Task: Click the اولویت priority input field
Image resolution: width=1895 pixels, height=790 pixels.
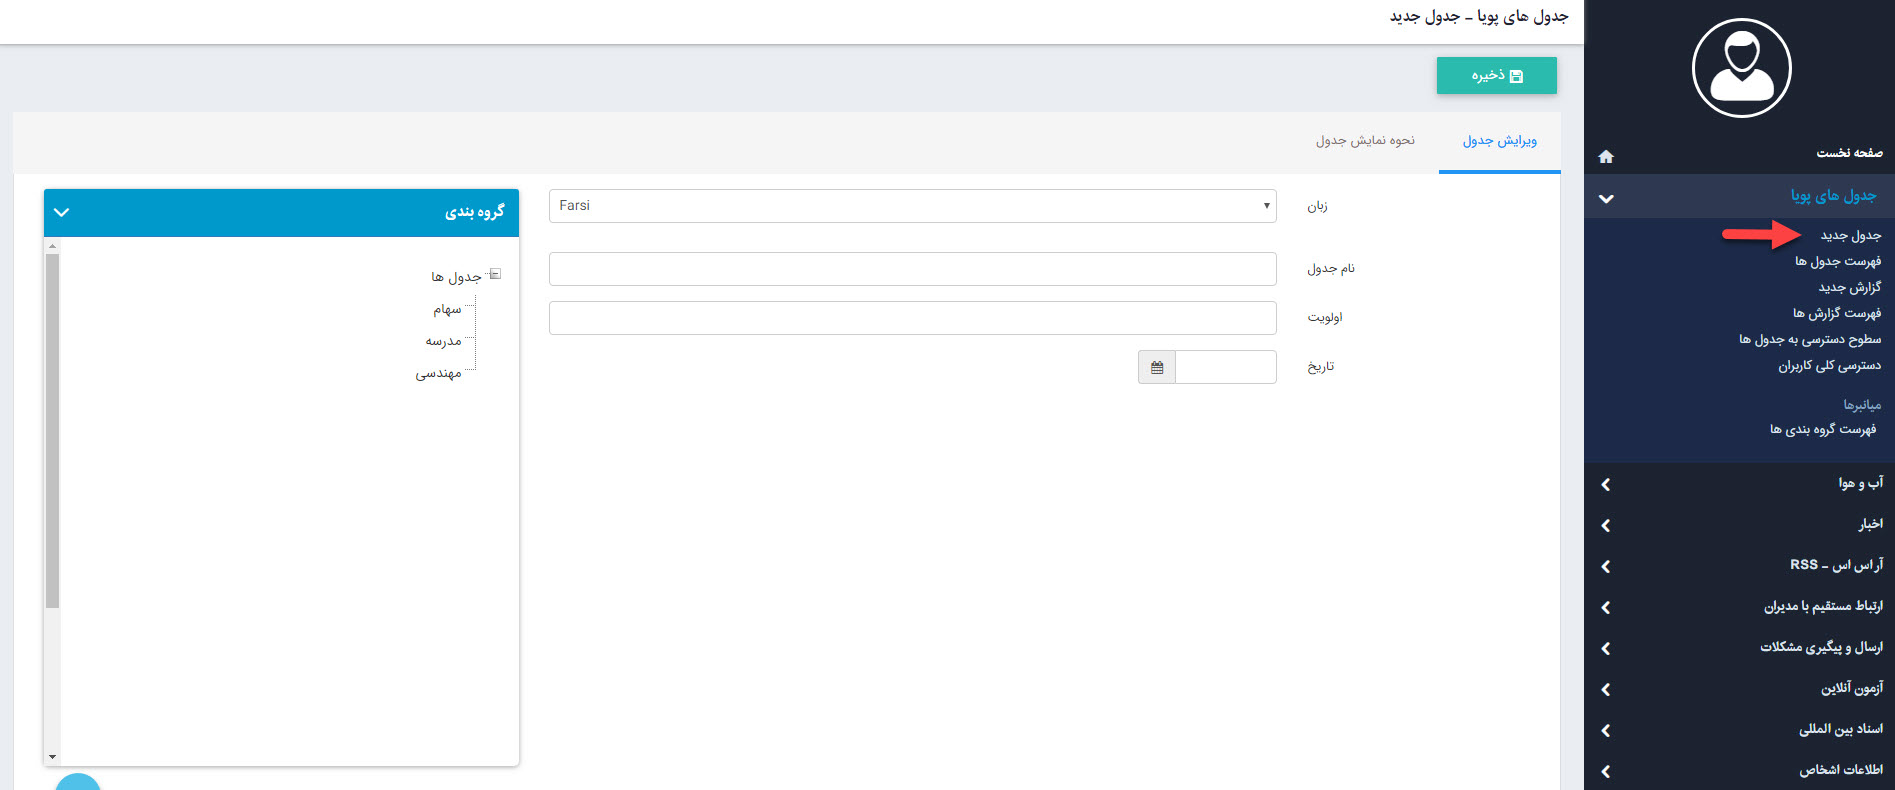Action: coord(912,318)
